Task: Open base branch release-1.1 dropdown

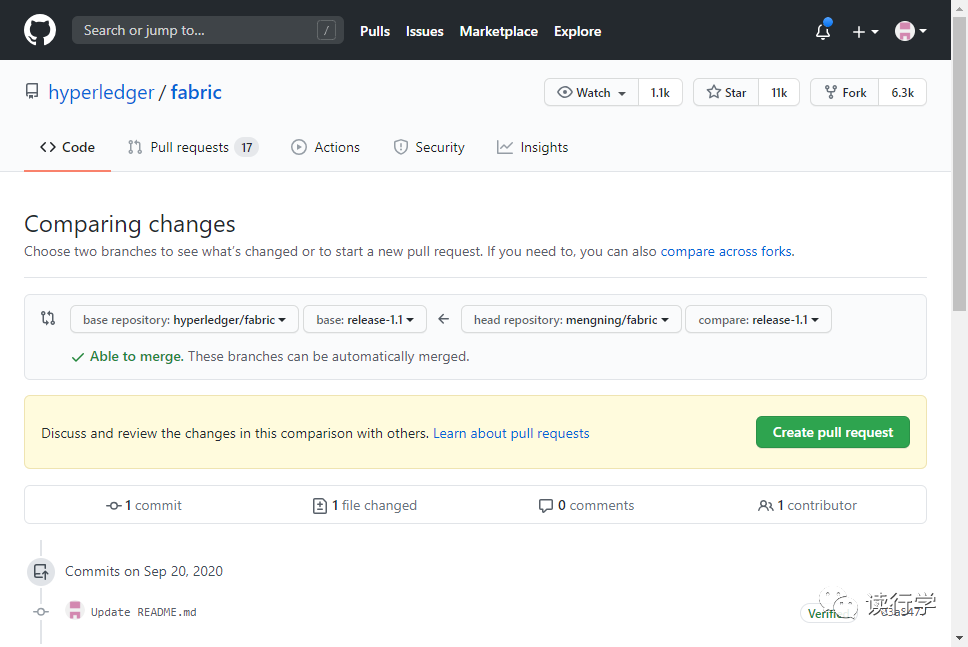Action: (365, 319)
